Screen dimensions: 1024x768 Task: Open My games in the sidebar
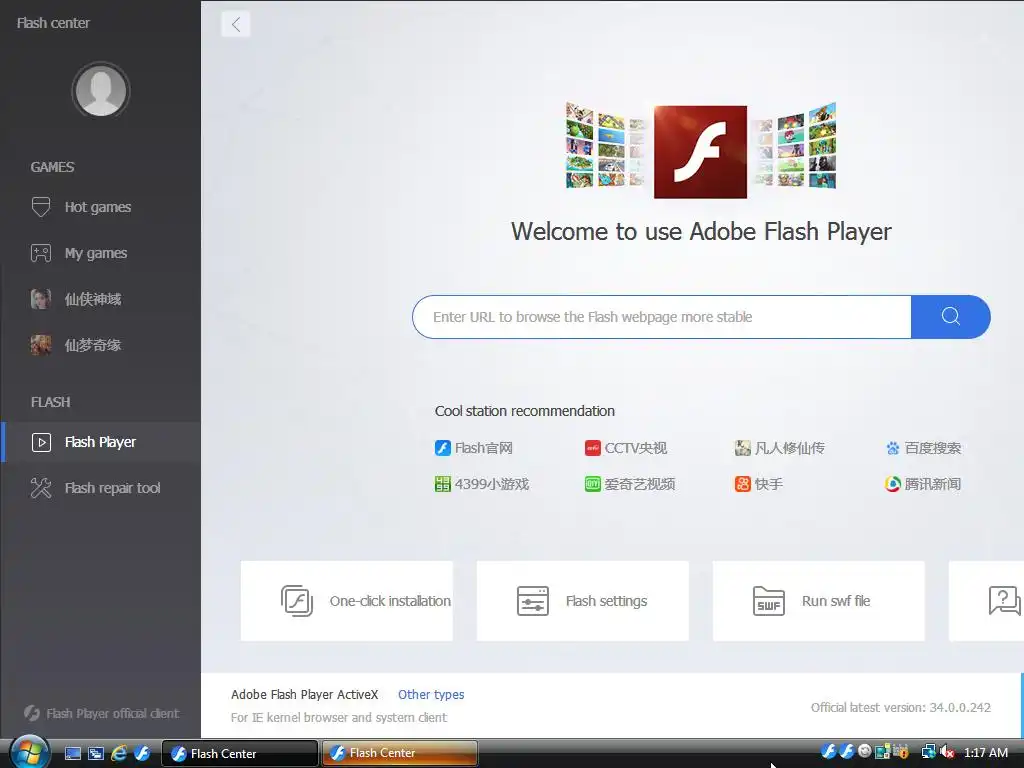[x=101, y=253]
